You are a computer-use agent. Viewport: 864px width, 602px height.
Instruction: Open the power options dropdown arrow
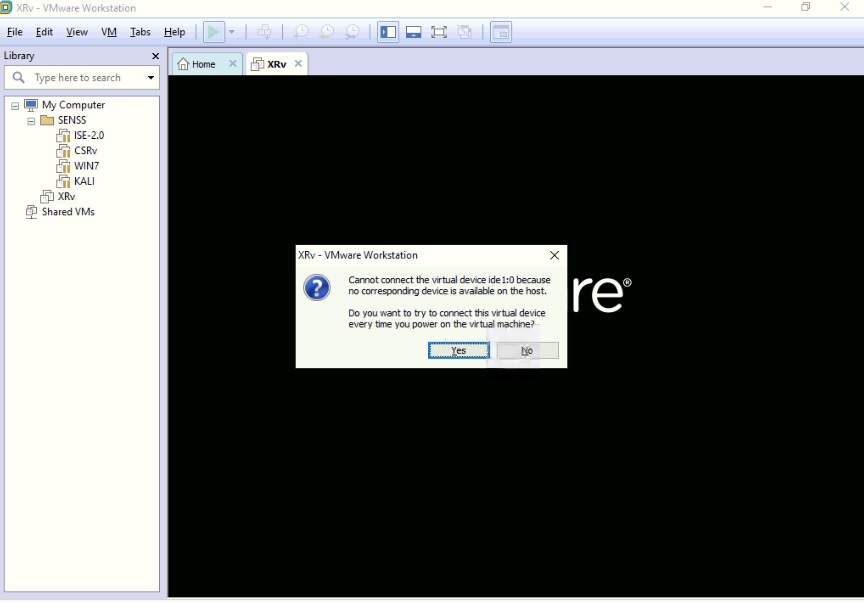[231, 31]
